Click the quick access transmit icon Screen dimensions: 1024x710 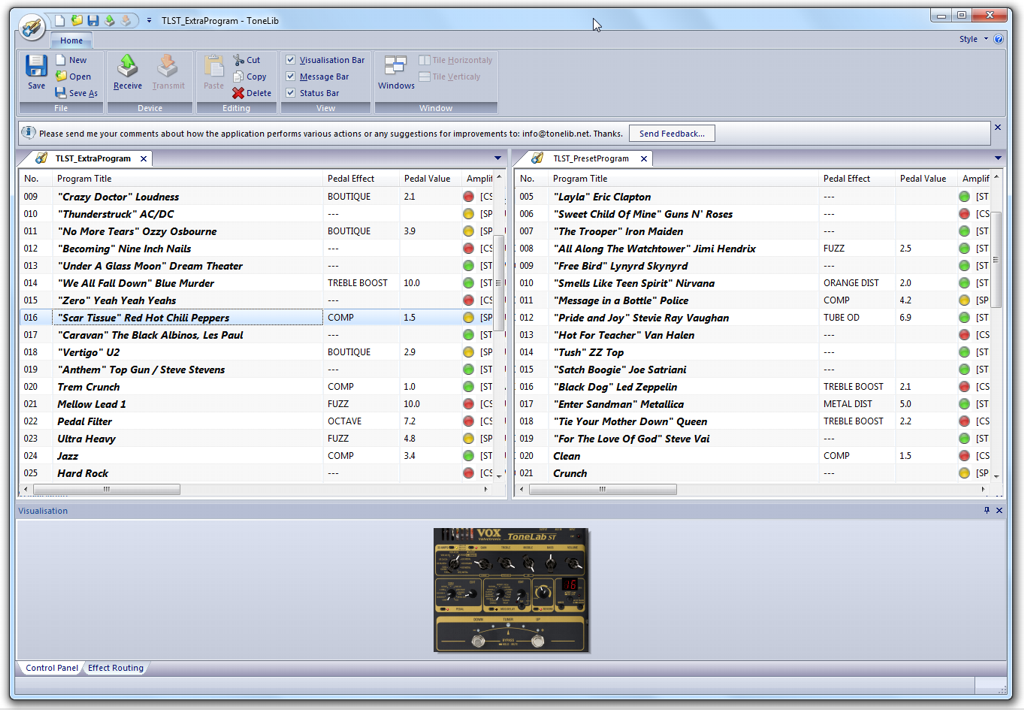pyautogui.click(x=127, y=20)
